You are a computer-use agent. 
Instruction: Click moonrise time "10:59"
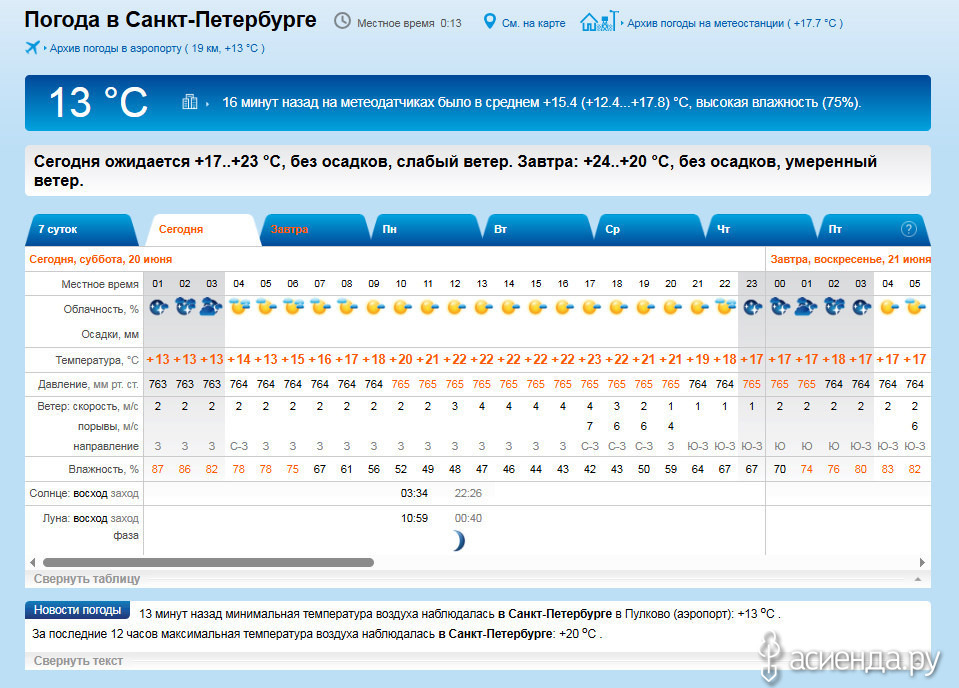click(x=414, y=518)
